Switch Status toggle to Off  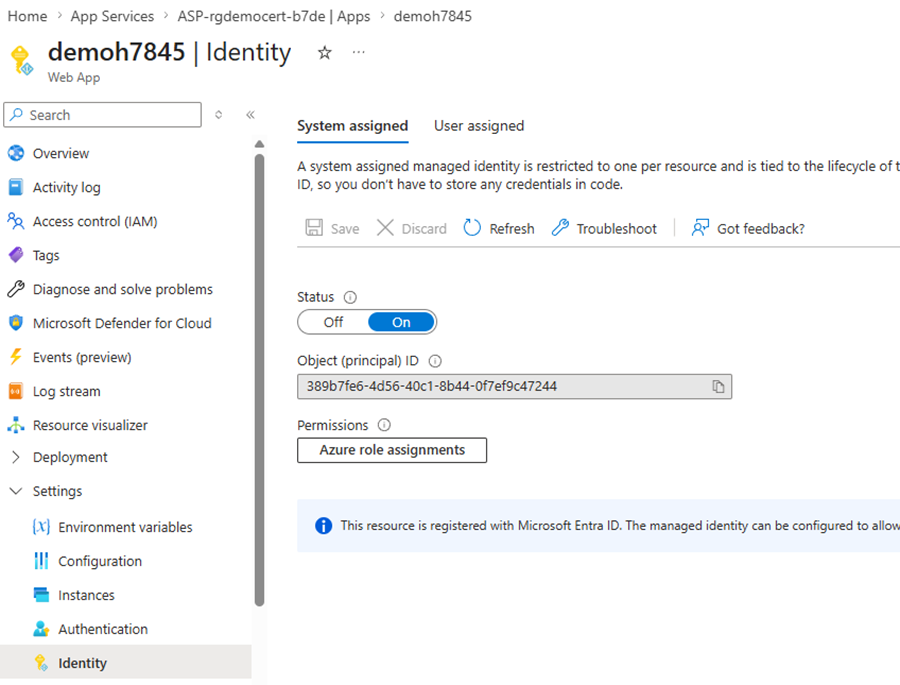point(333,322)
